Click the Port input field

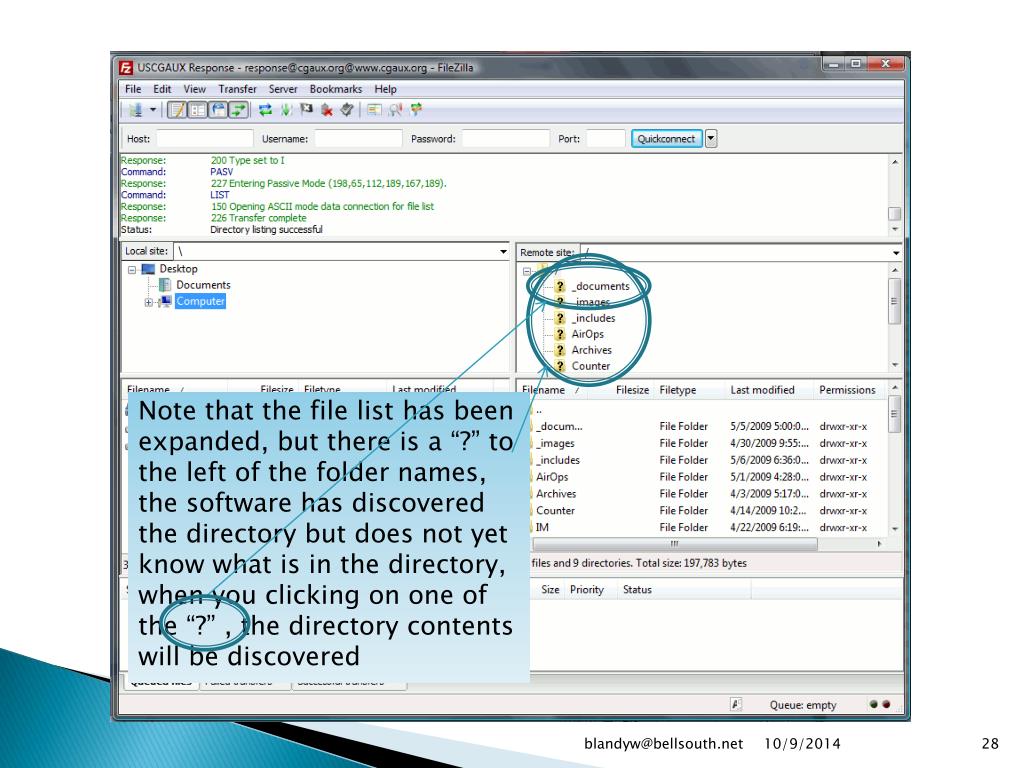pyautogui.click(x=605, y=138)
